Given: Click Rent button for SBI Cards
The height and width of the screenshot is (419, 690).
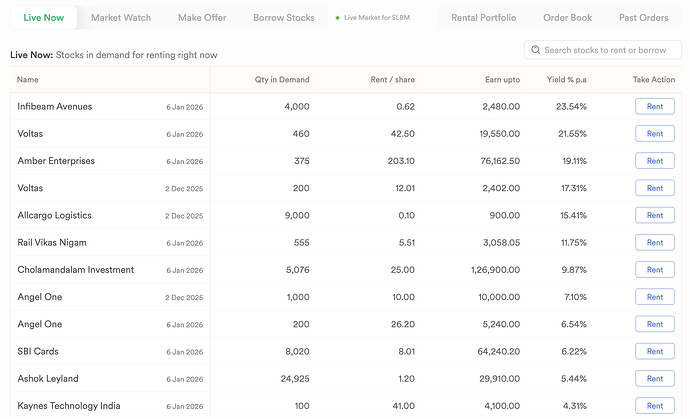Looking at the screenshot, I should [654, 352].
